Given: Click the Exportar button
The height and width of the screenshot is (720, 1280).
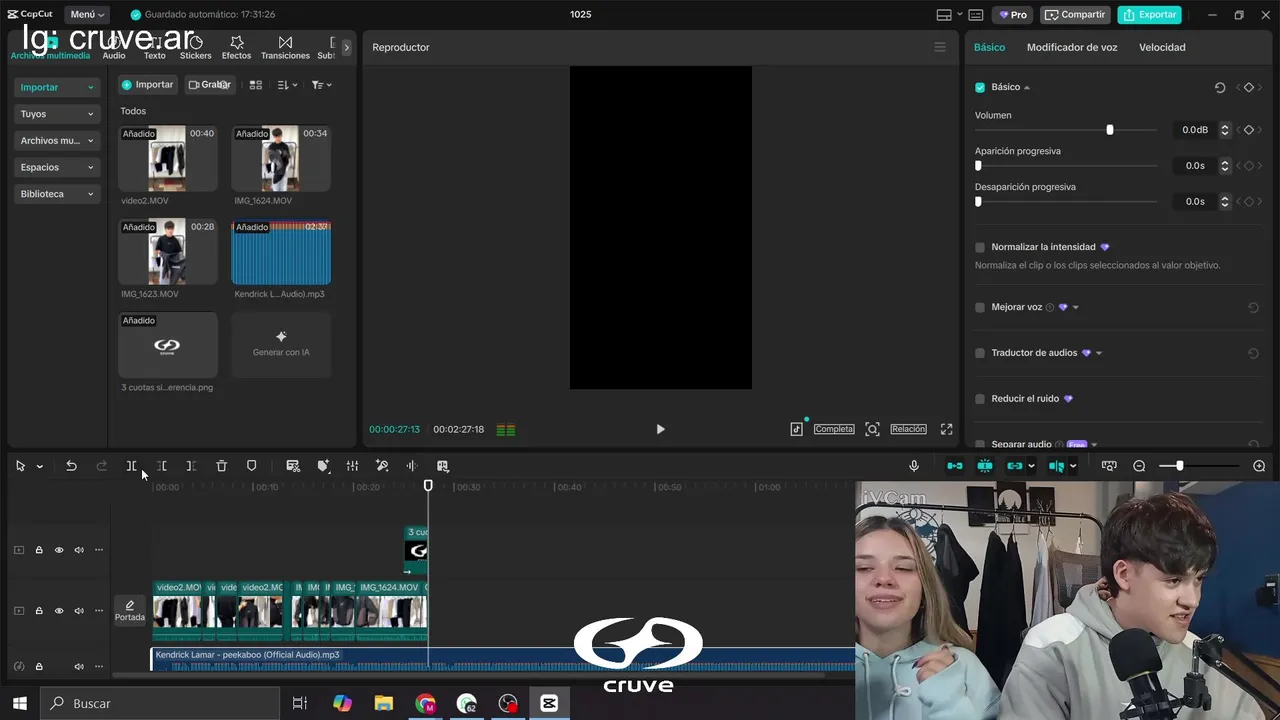Looking at the screenshot, I should pyautogui.click(x=1149, y=15).
